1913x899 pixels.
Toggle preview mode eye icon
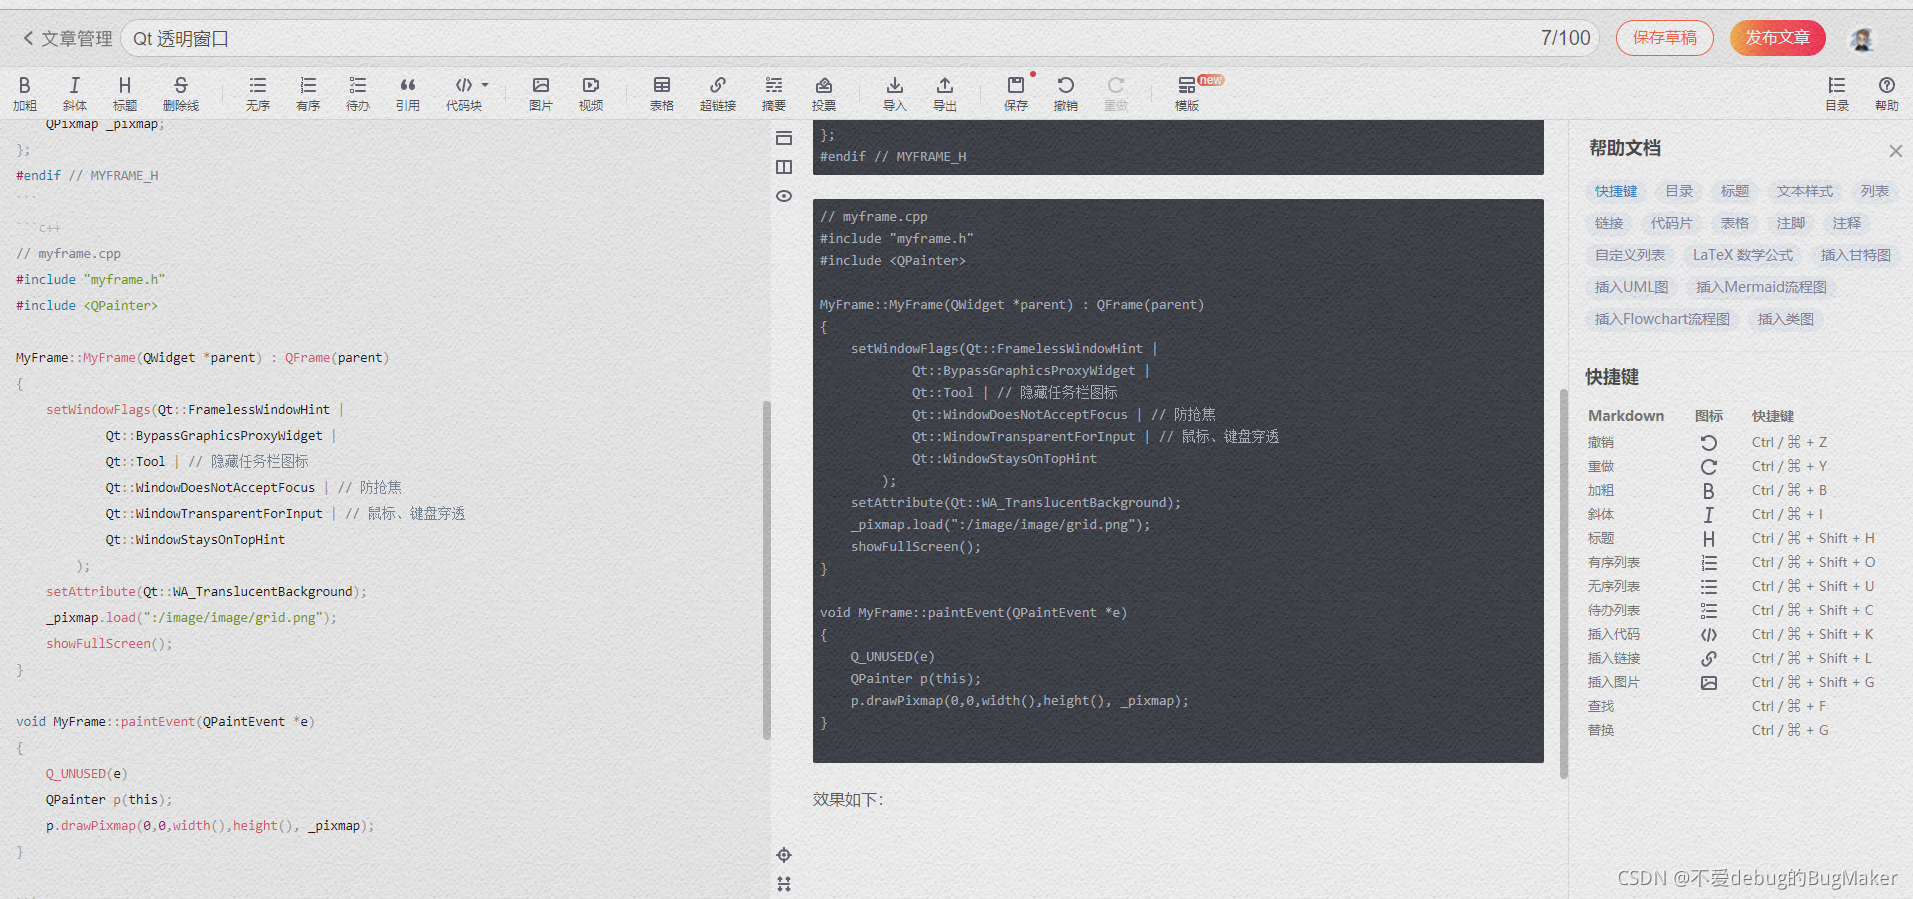pos(784,196)
